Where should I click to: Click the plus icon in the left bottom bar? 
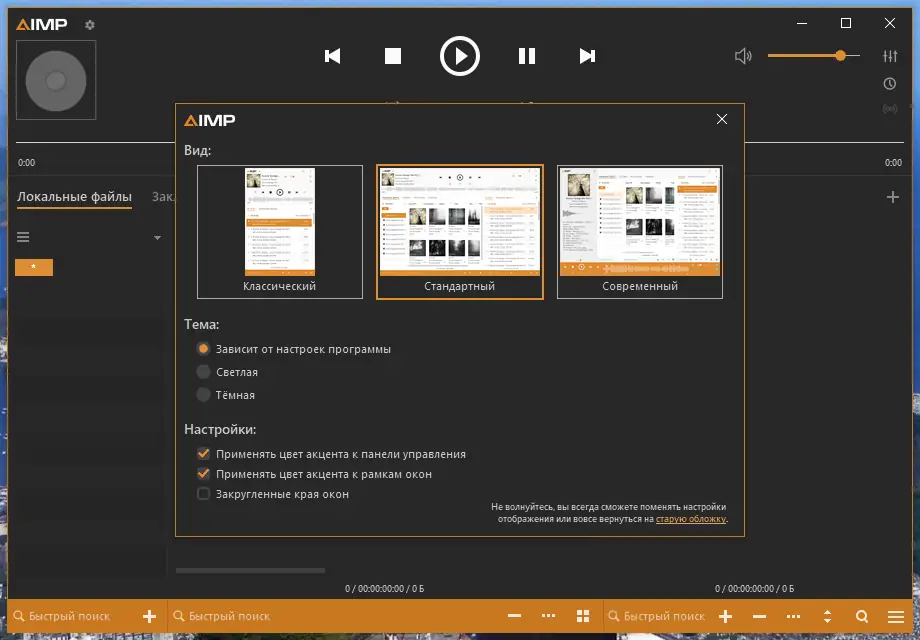tap(150, 616)
